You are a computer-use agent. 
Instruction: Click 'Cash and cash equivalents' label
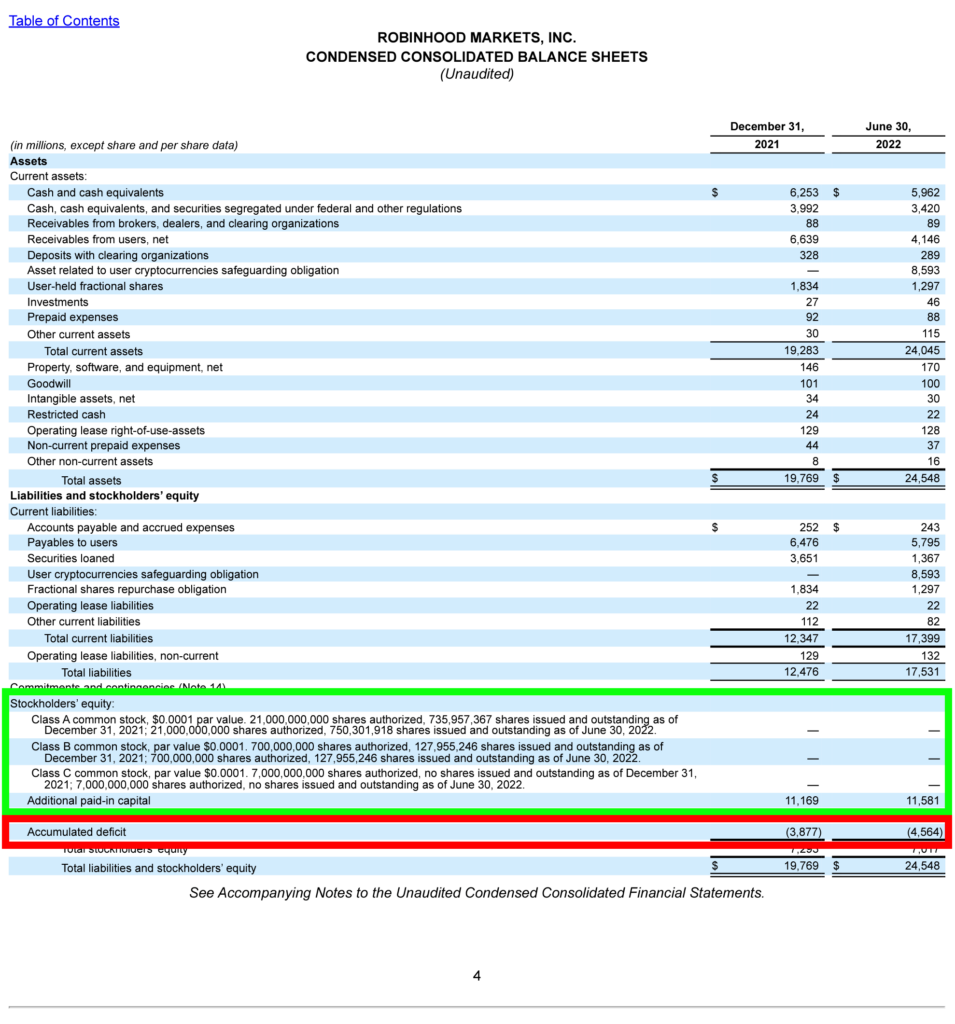click(x=95, y=193)
